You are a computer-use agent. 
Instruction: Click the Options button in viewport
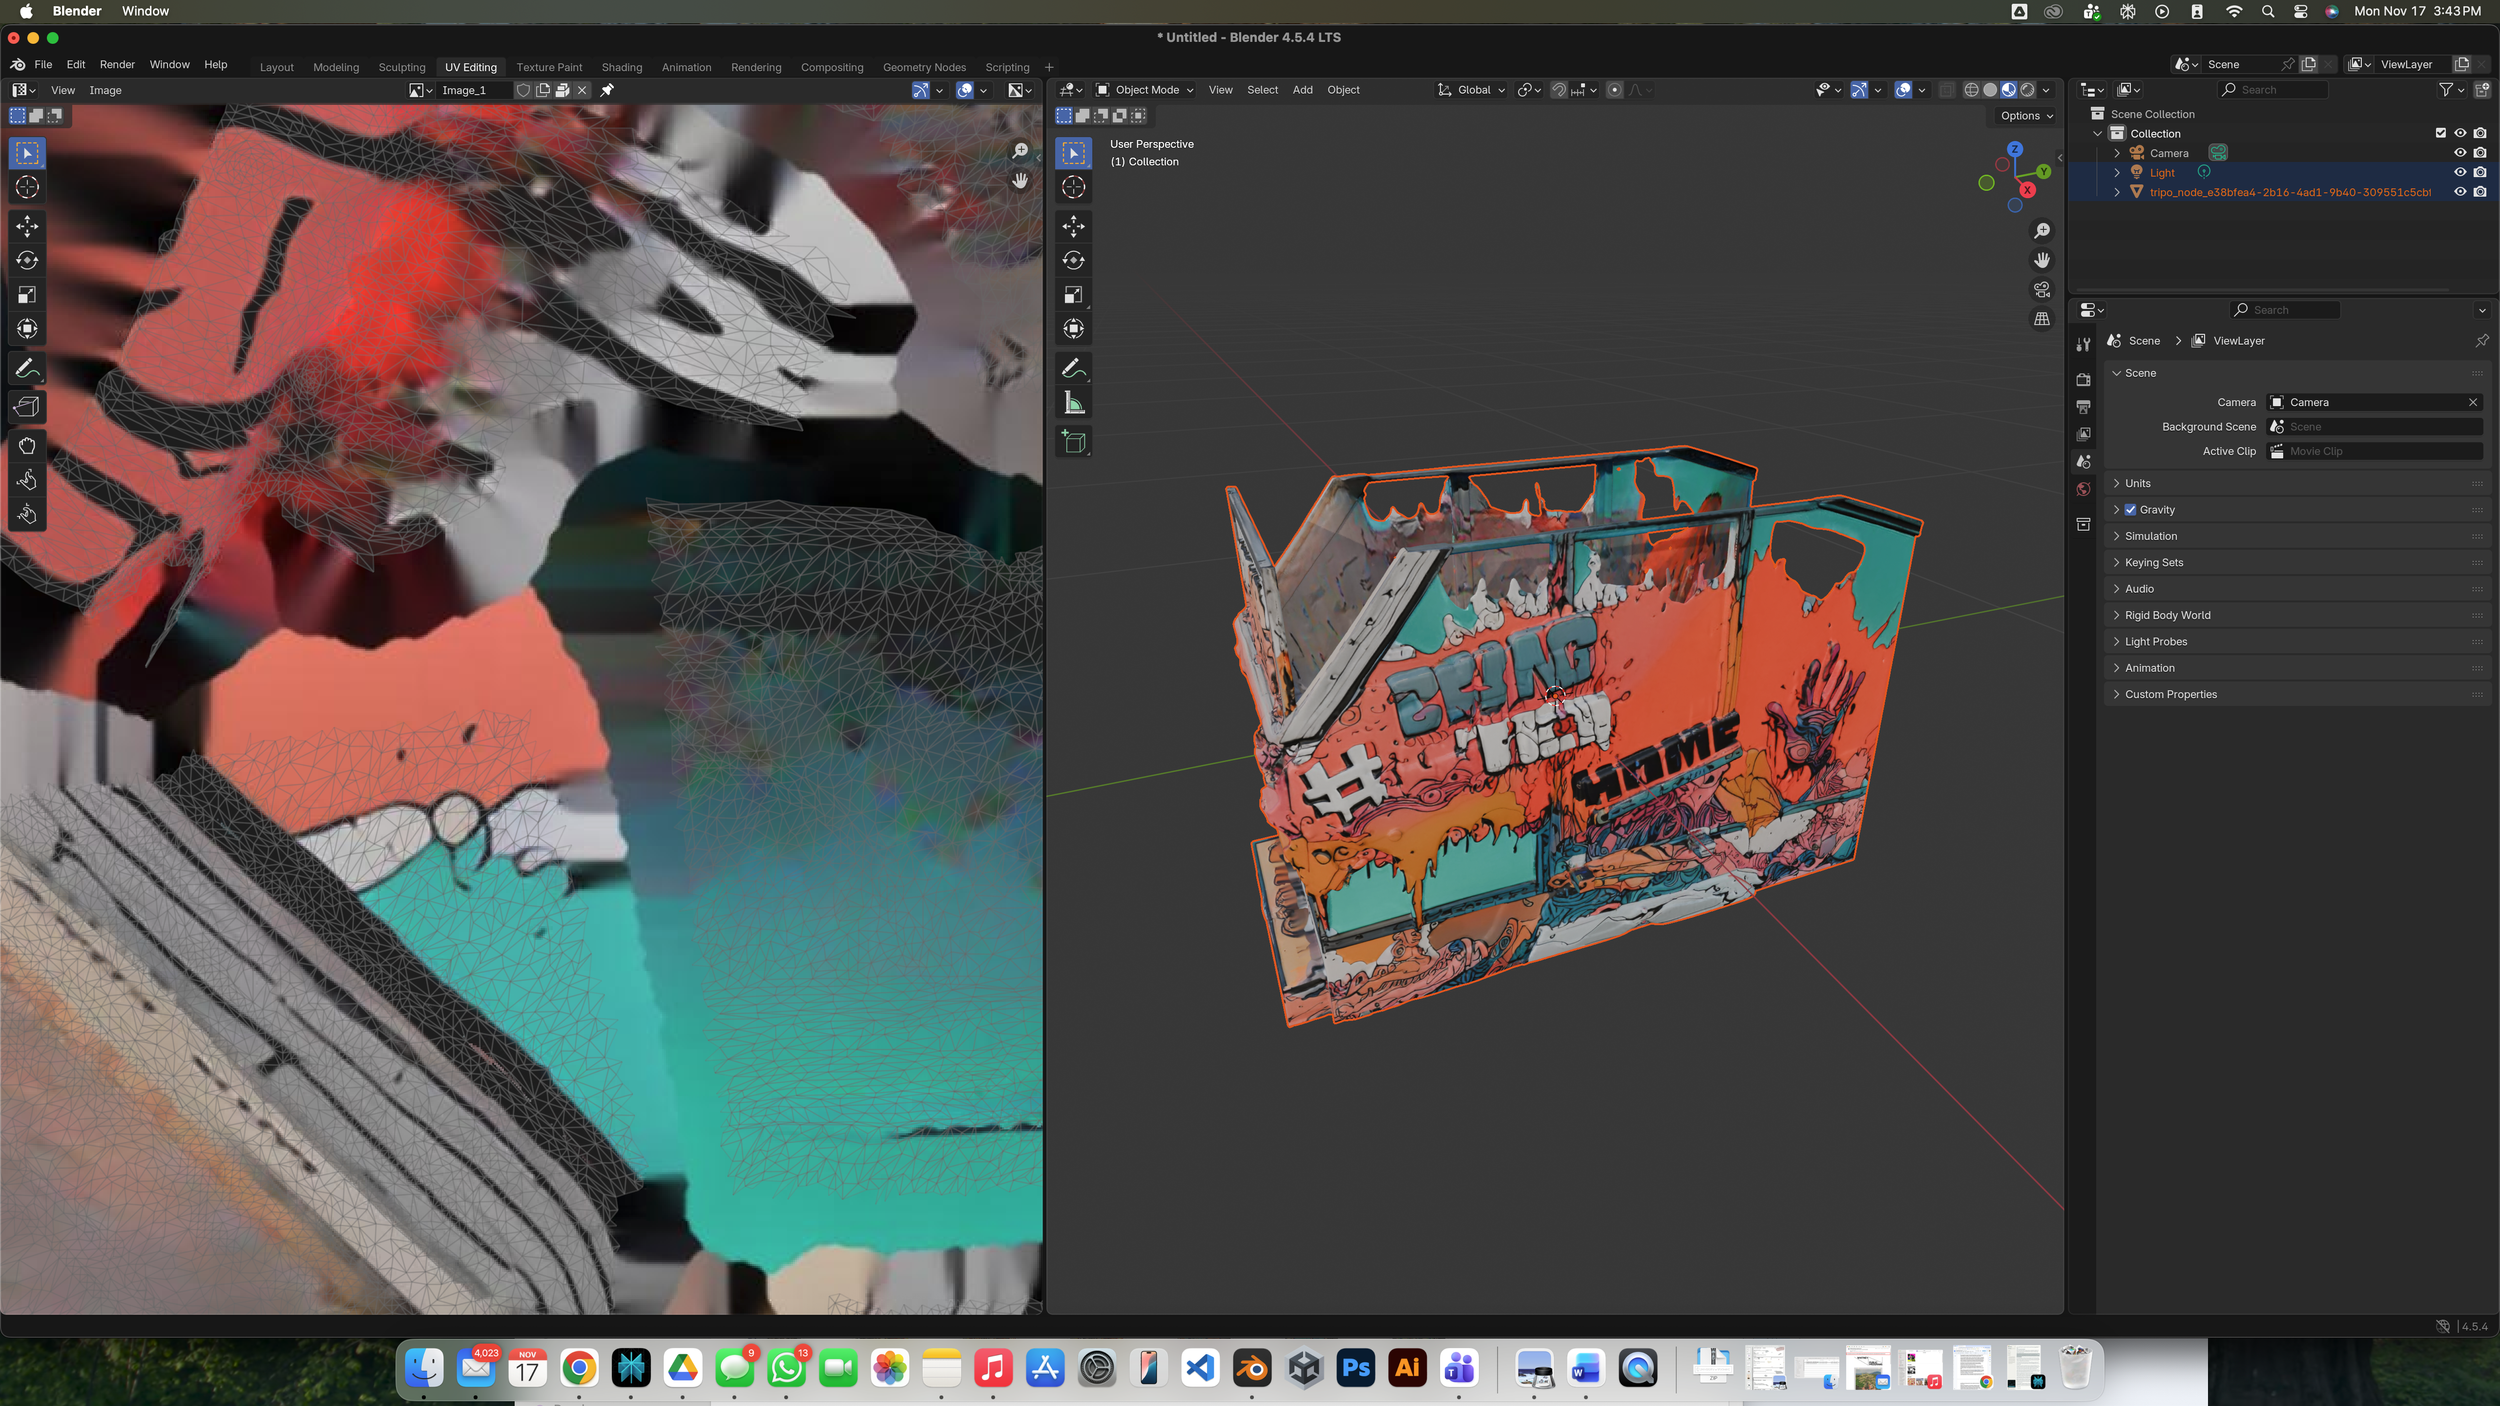(2026, 116)
